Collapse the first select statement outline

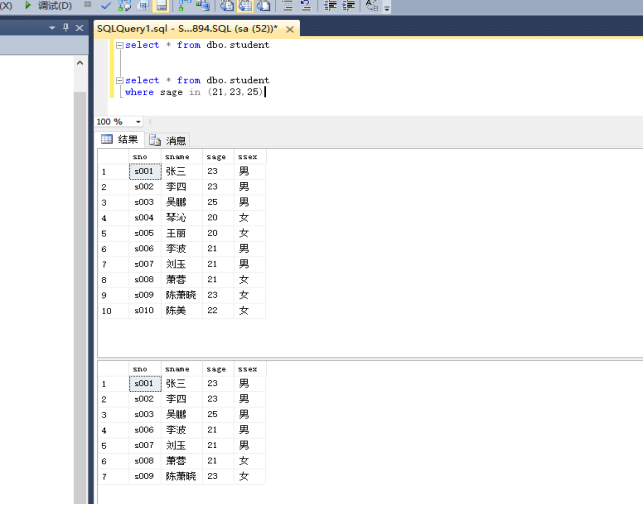tap(120, 45)
